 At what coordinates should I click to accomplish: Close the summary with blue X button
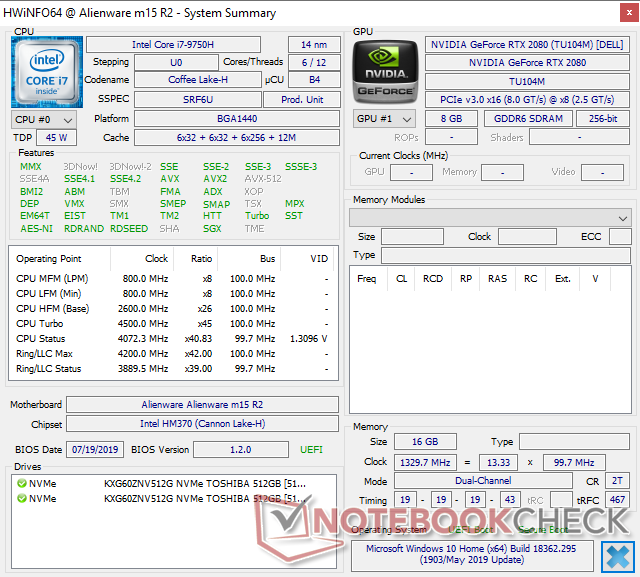point(618,557)
